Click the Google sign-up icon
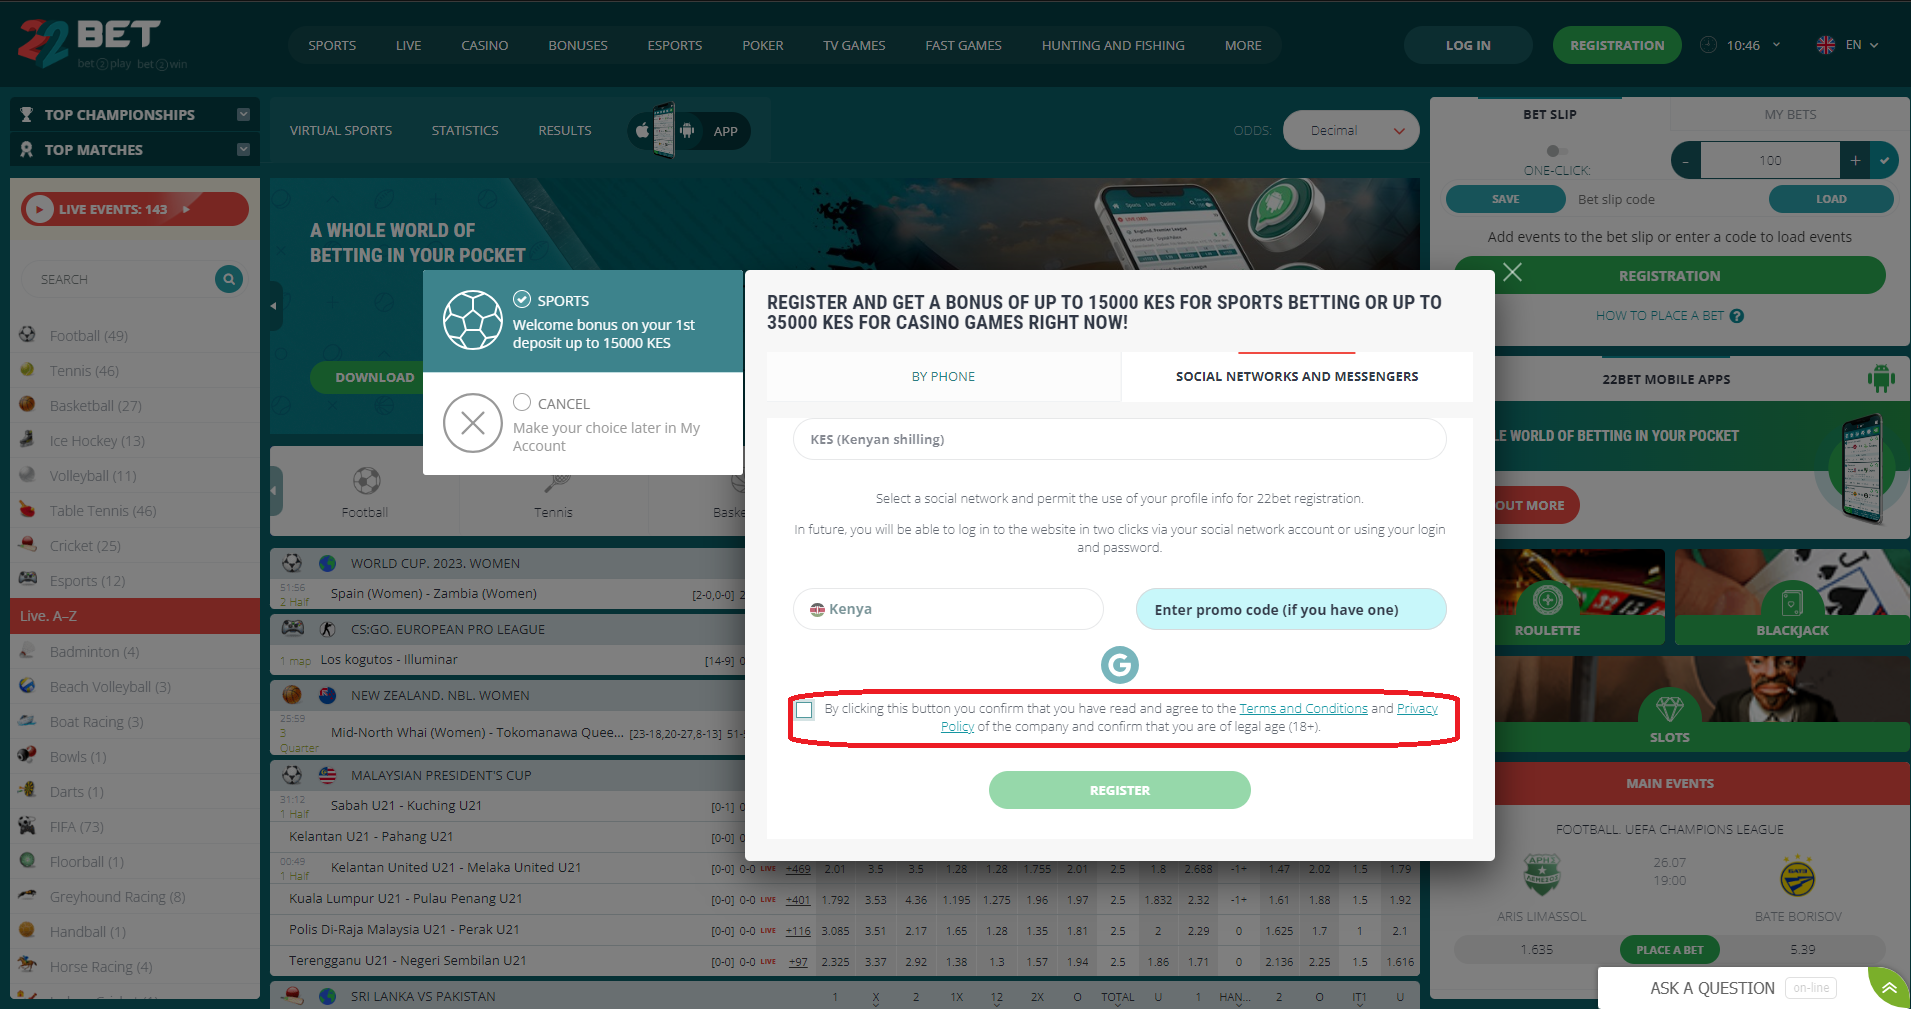Screen dimensions: 1911x1009 click(x=1119, y=665)
